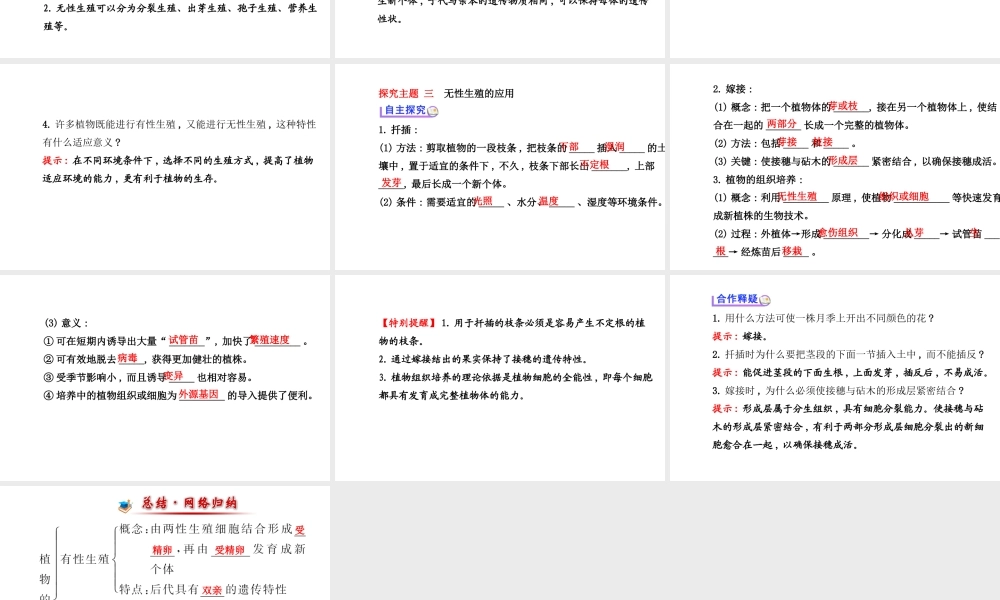Click the red label 【特别提醒】
Viewport: 1000px width, 600px height.
tap(408, 323)
